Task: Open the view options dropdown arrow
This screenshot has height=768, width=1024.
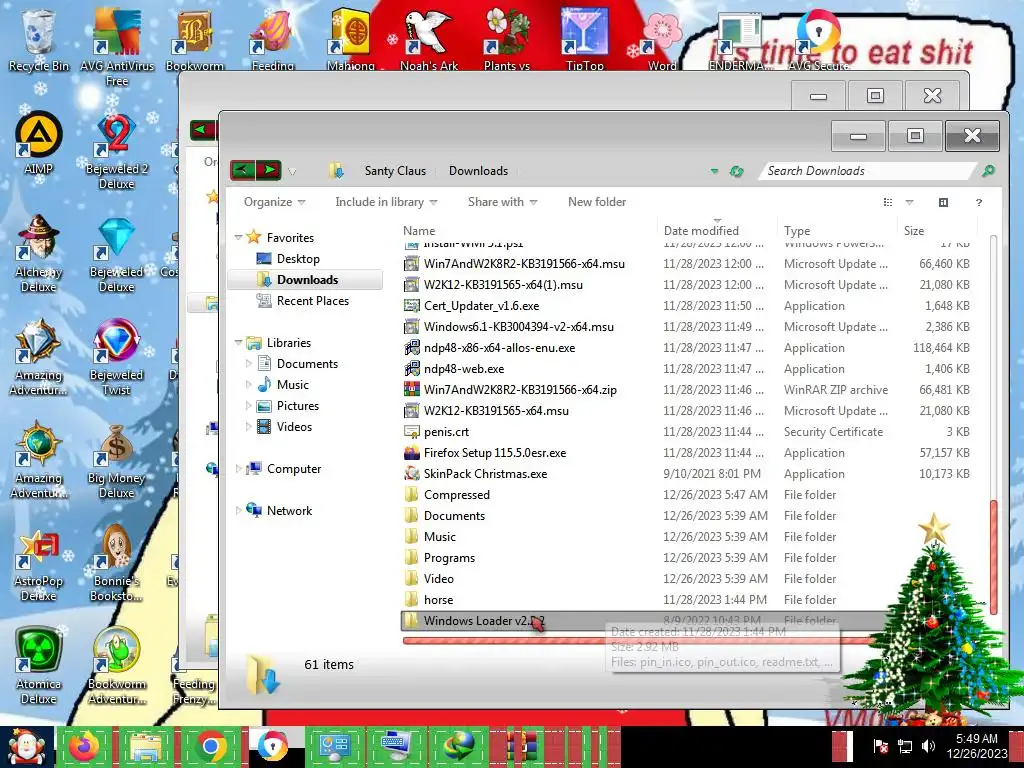Action: click(909, 202)
